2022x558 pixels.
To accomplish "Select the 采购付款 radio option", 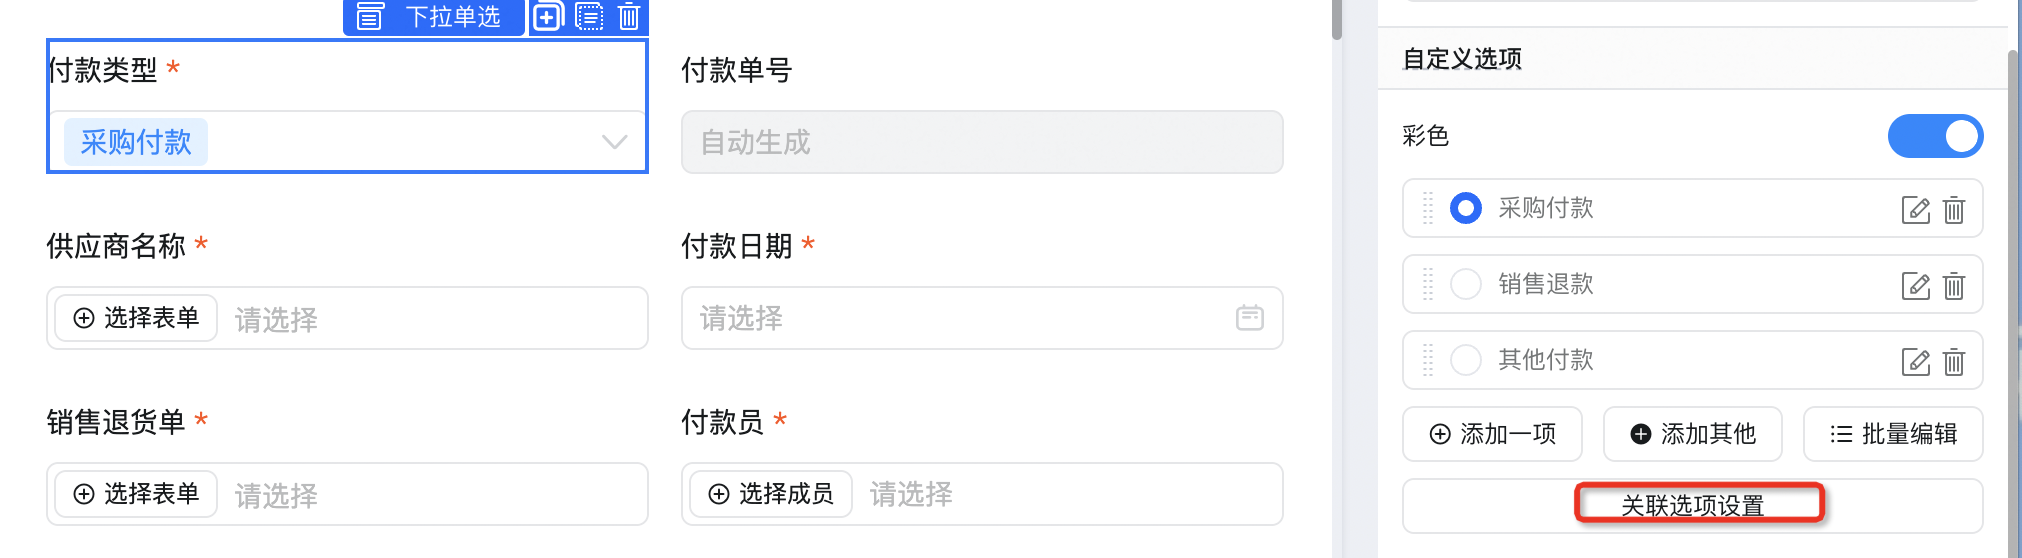I will pyautogui.click(x=1466, y=208).
